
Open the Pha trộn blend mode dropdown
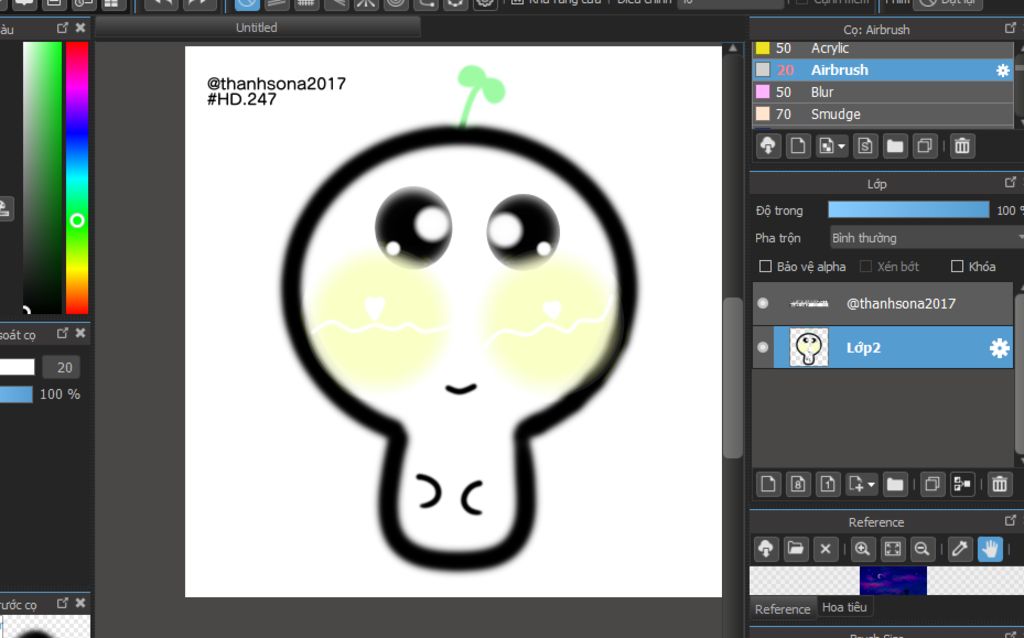click(x=927, y=238)
